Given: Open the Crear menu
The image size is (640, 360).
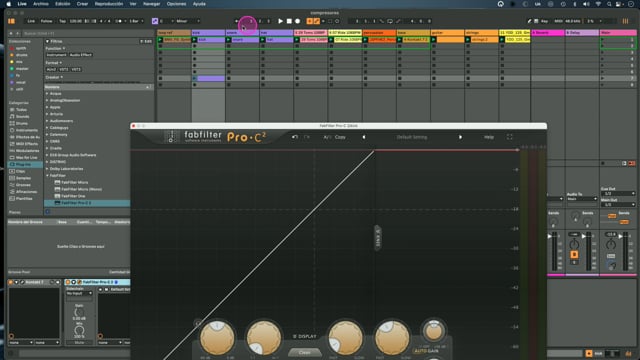Looking at the screenshot, I should [x=82, y=4].
